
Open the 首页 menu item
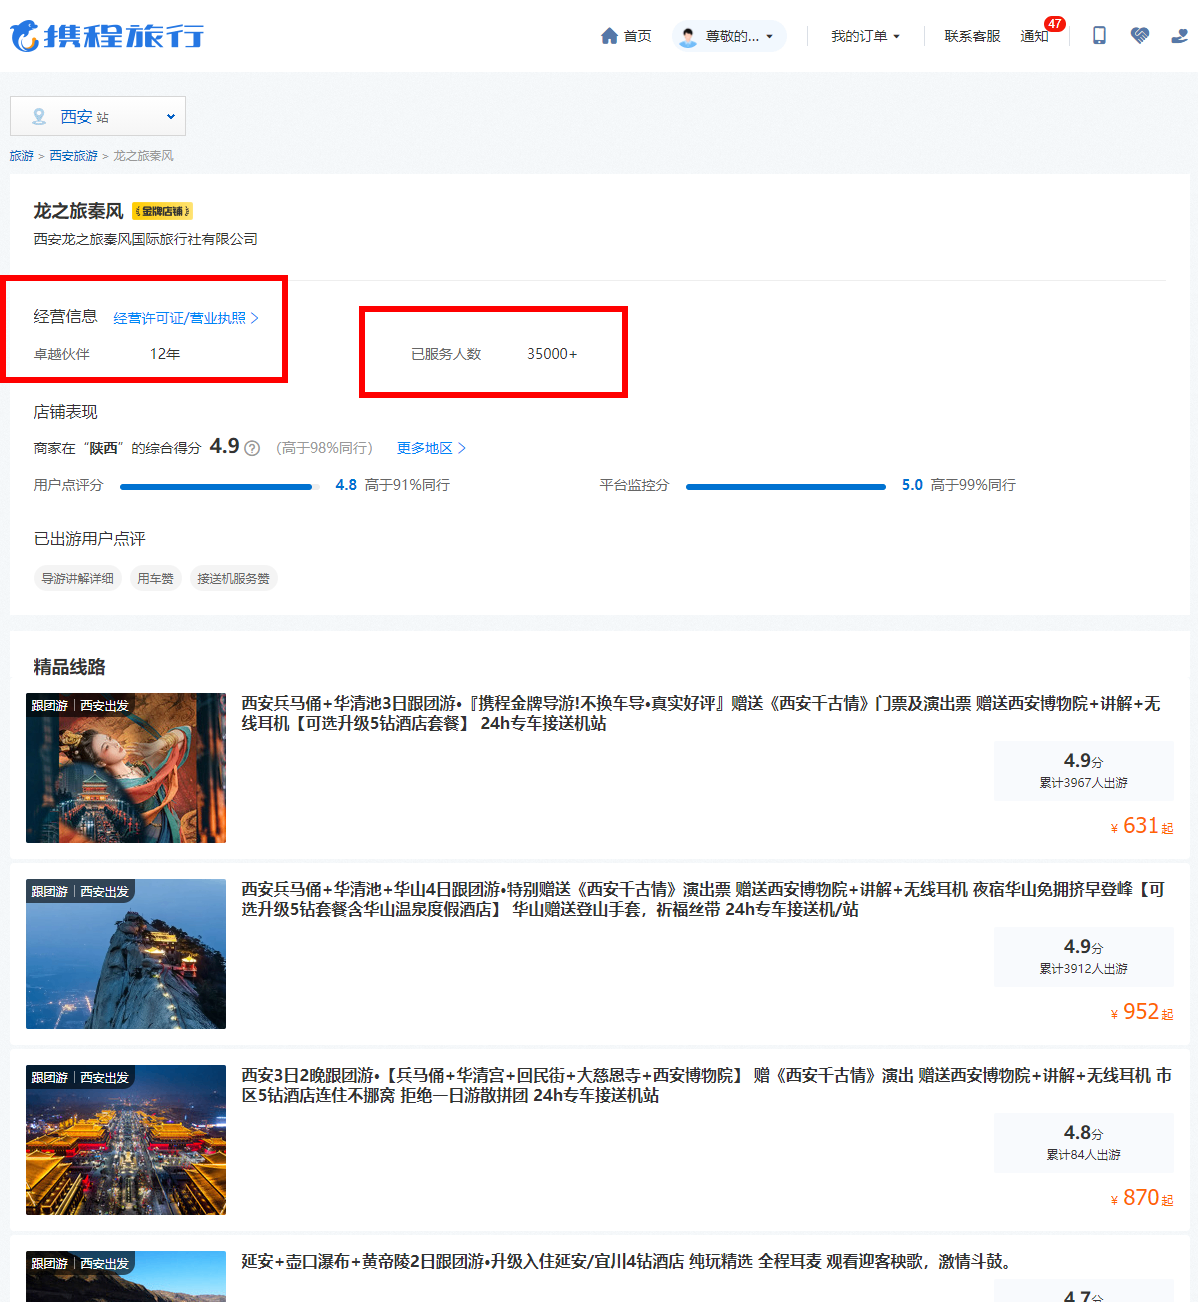point(637,36)
